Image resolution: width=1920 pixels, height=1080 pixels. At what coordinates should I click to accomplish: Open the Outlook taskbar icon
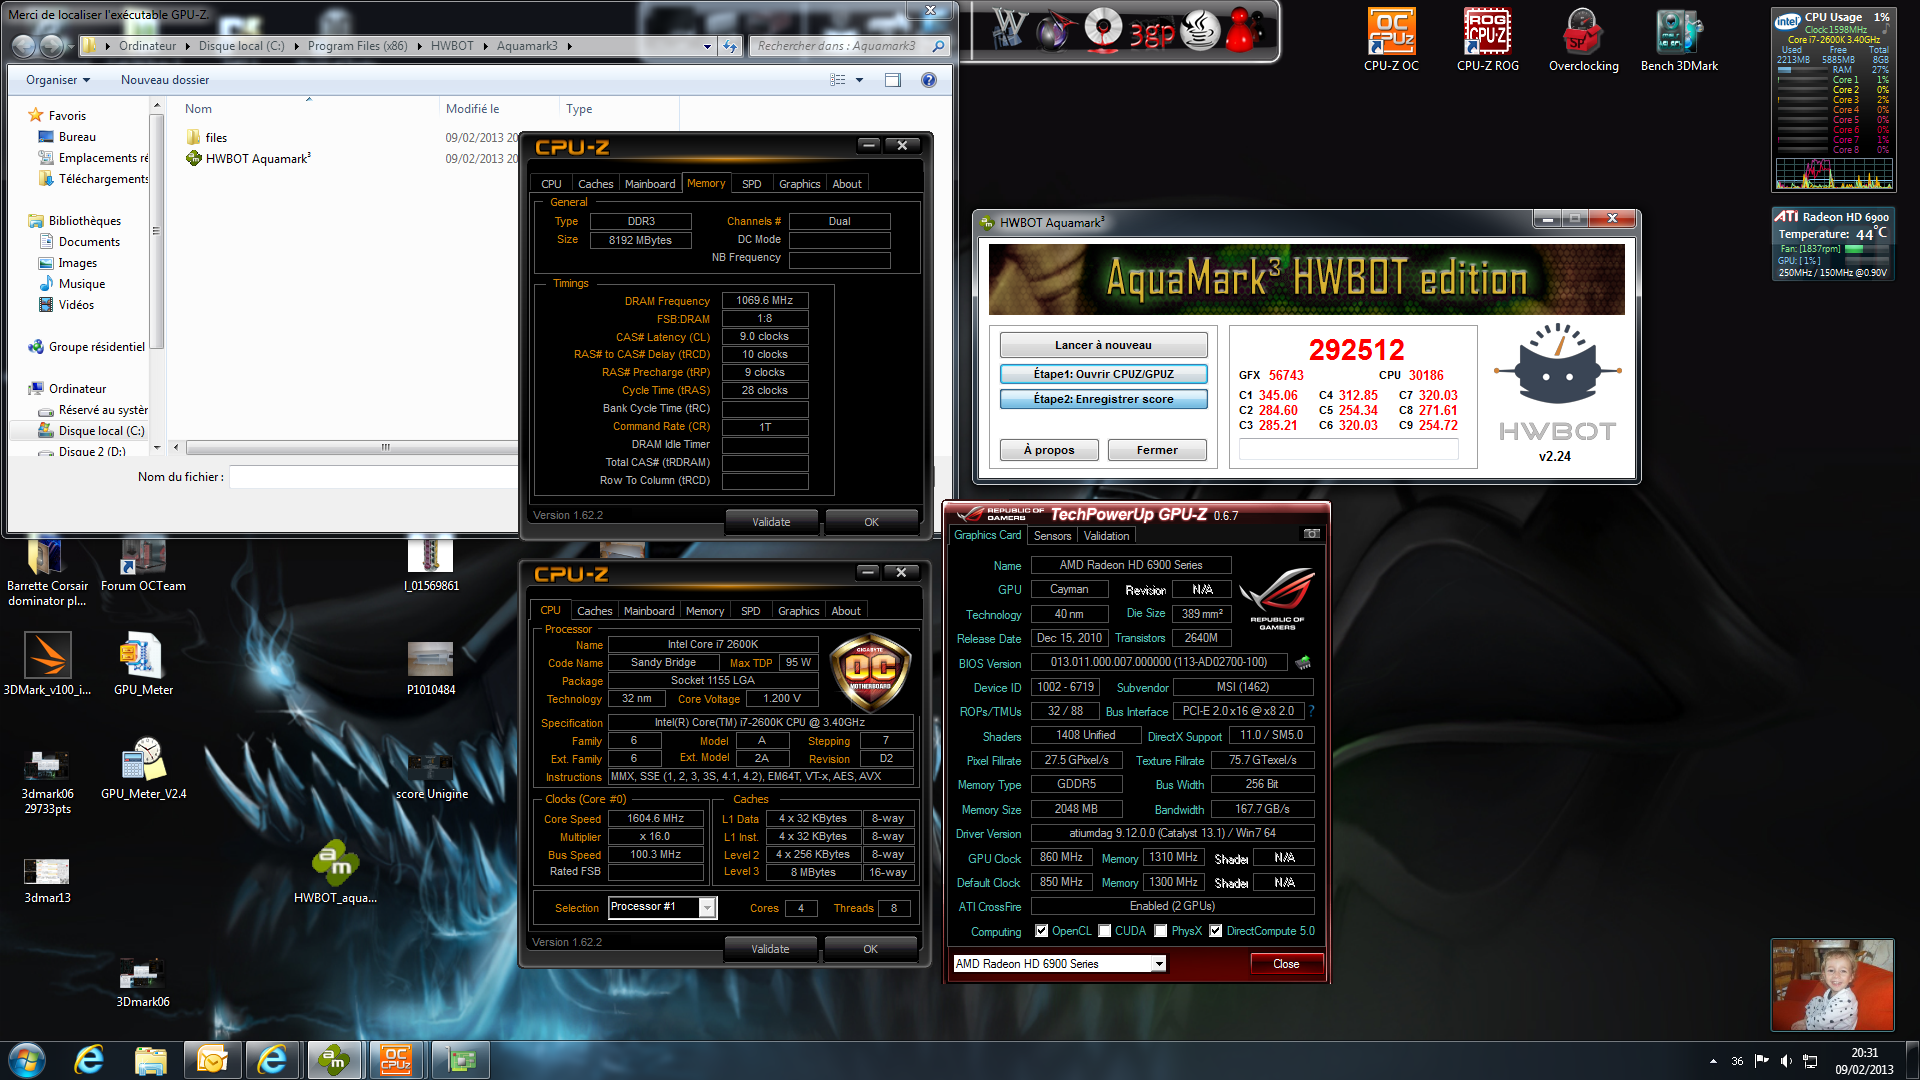coord(212,1060)
